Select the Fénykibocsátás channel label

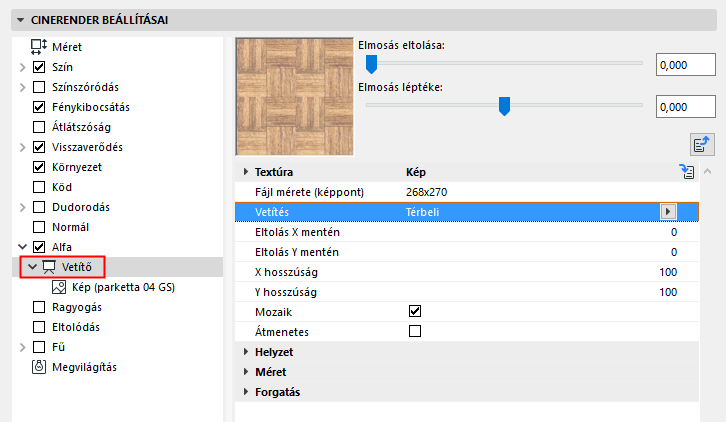tap(91, 107)
